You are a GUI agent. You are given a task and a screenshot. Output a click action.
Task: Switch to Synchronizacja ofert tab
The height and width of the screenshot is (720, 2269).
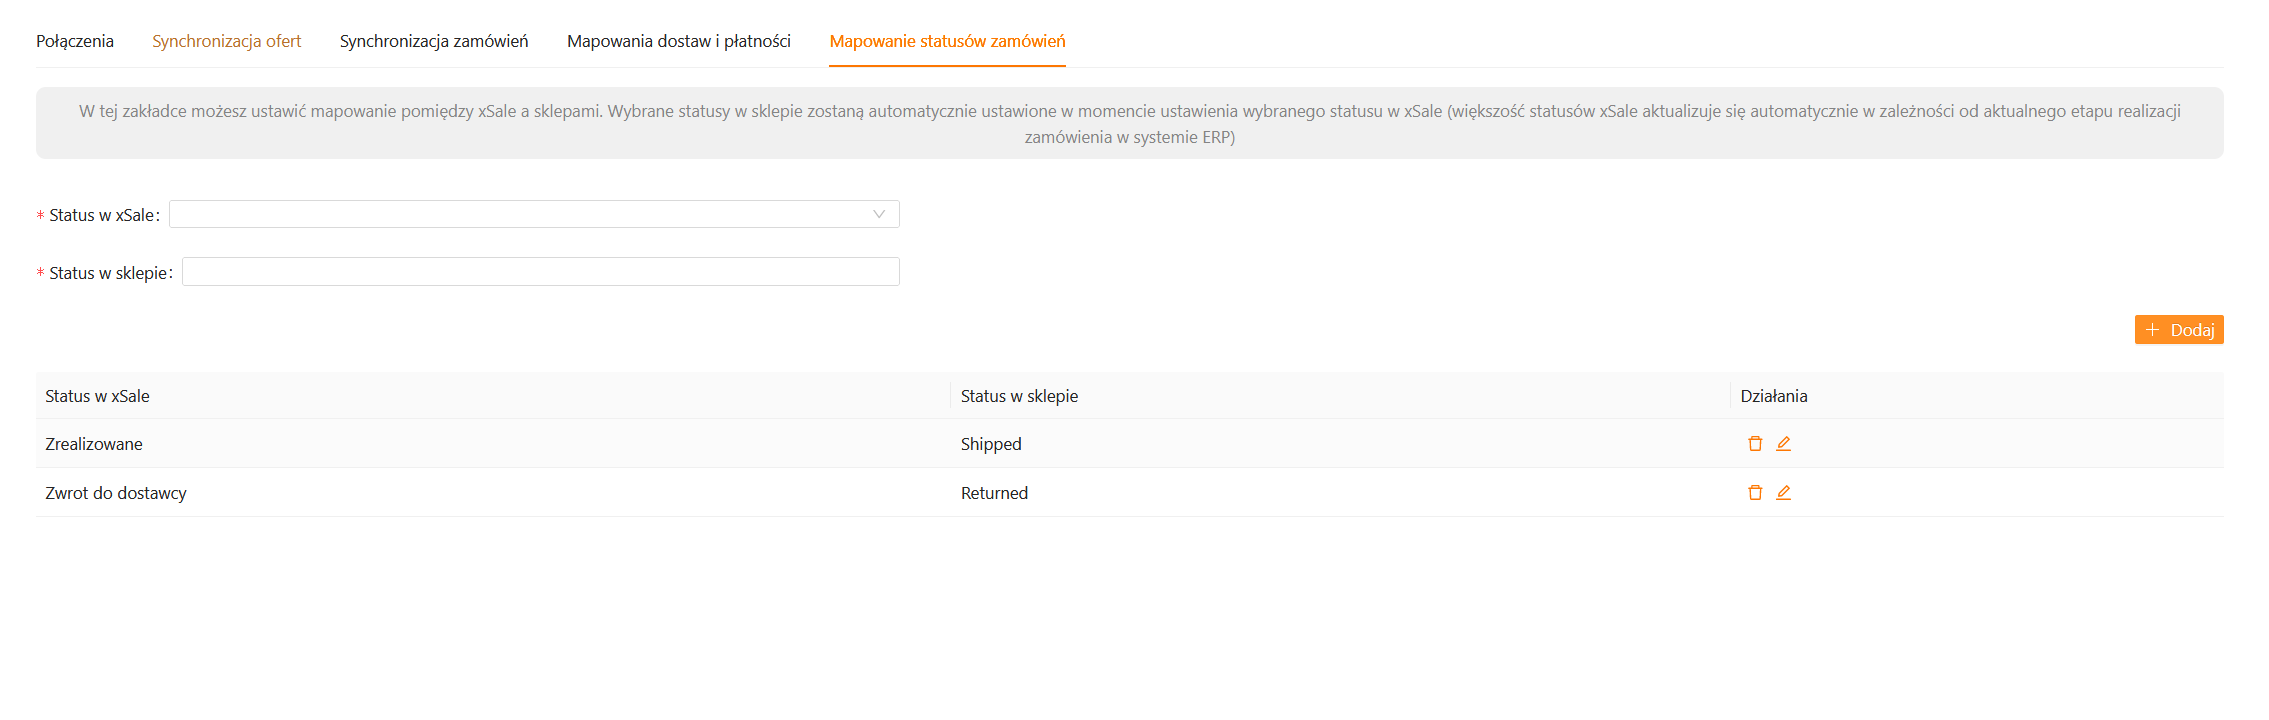pyautogui.click(x=226, y=41)
